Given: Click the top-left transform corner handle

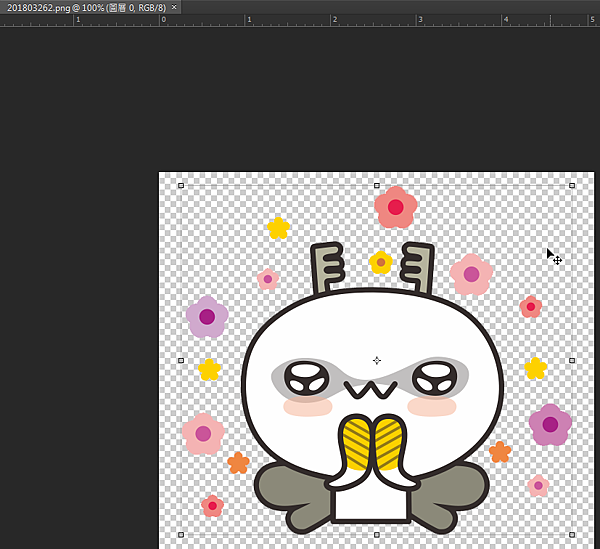Looking at the screenshot, I should click(181, 185).
